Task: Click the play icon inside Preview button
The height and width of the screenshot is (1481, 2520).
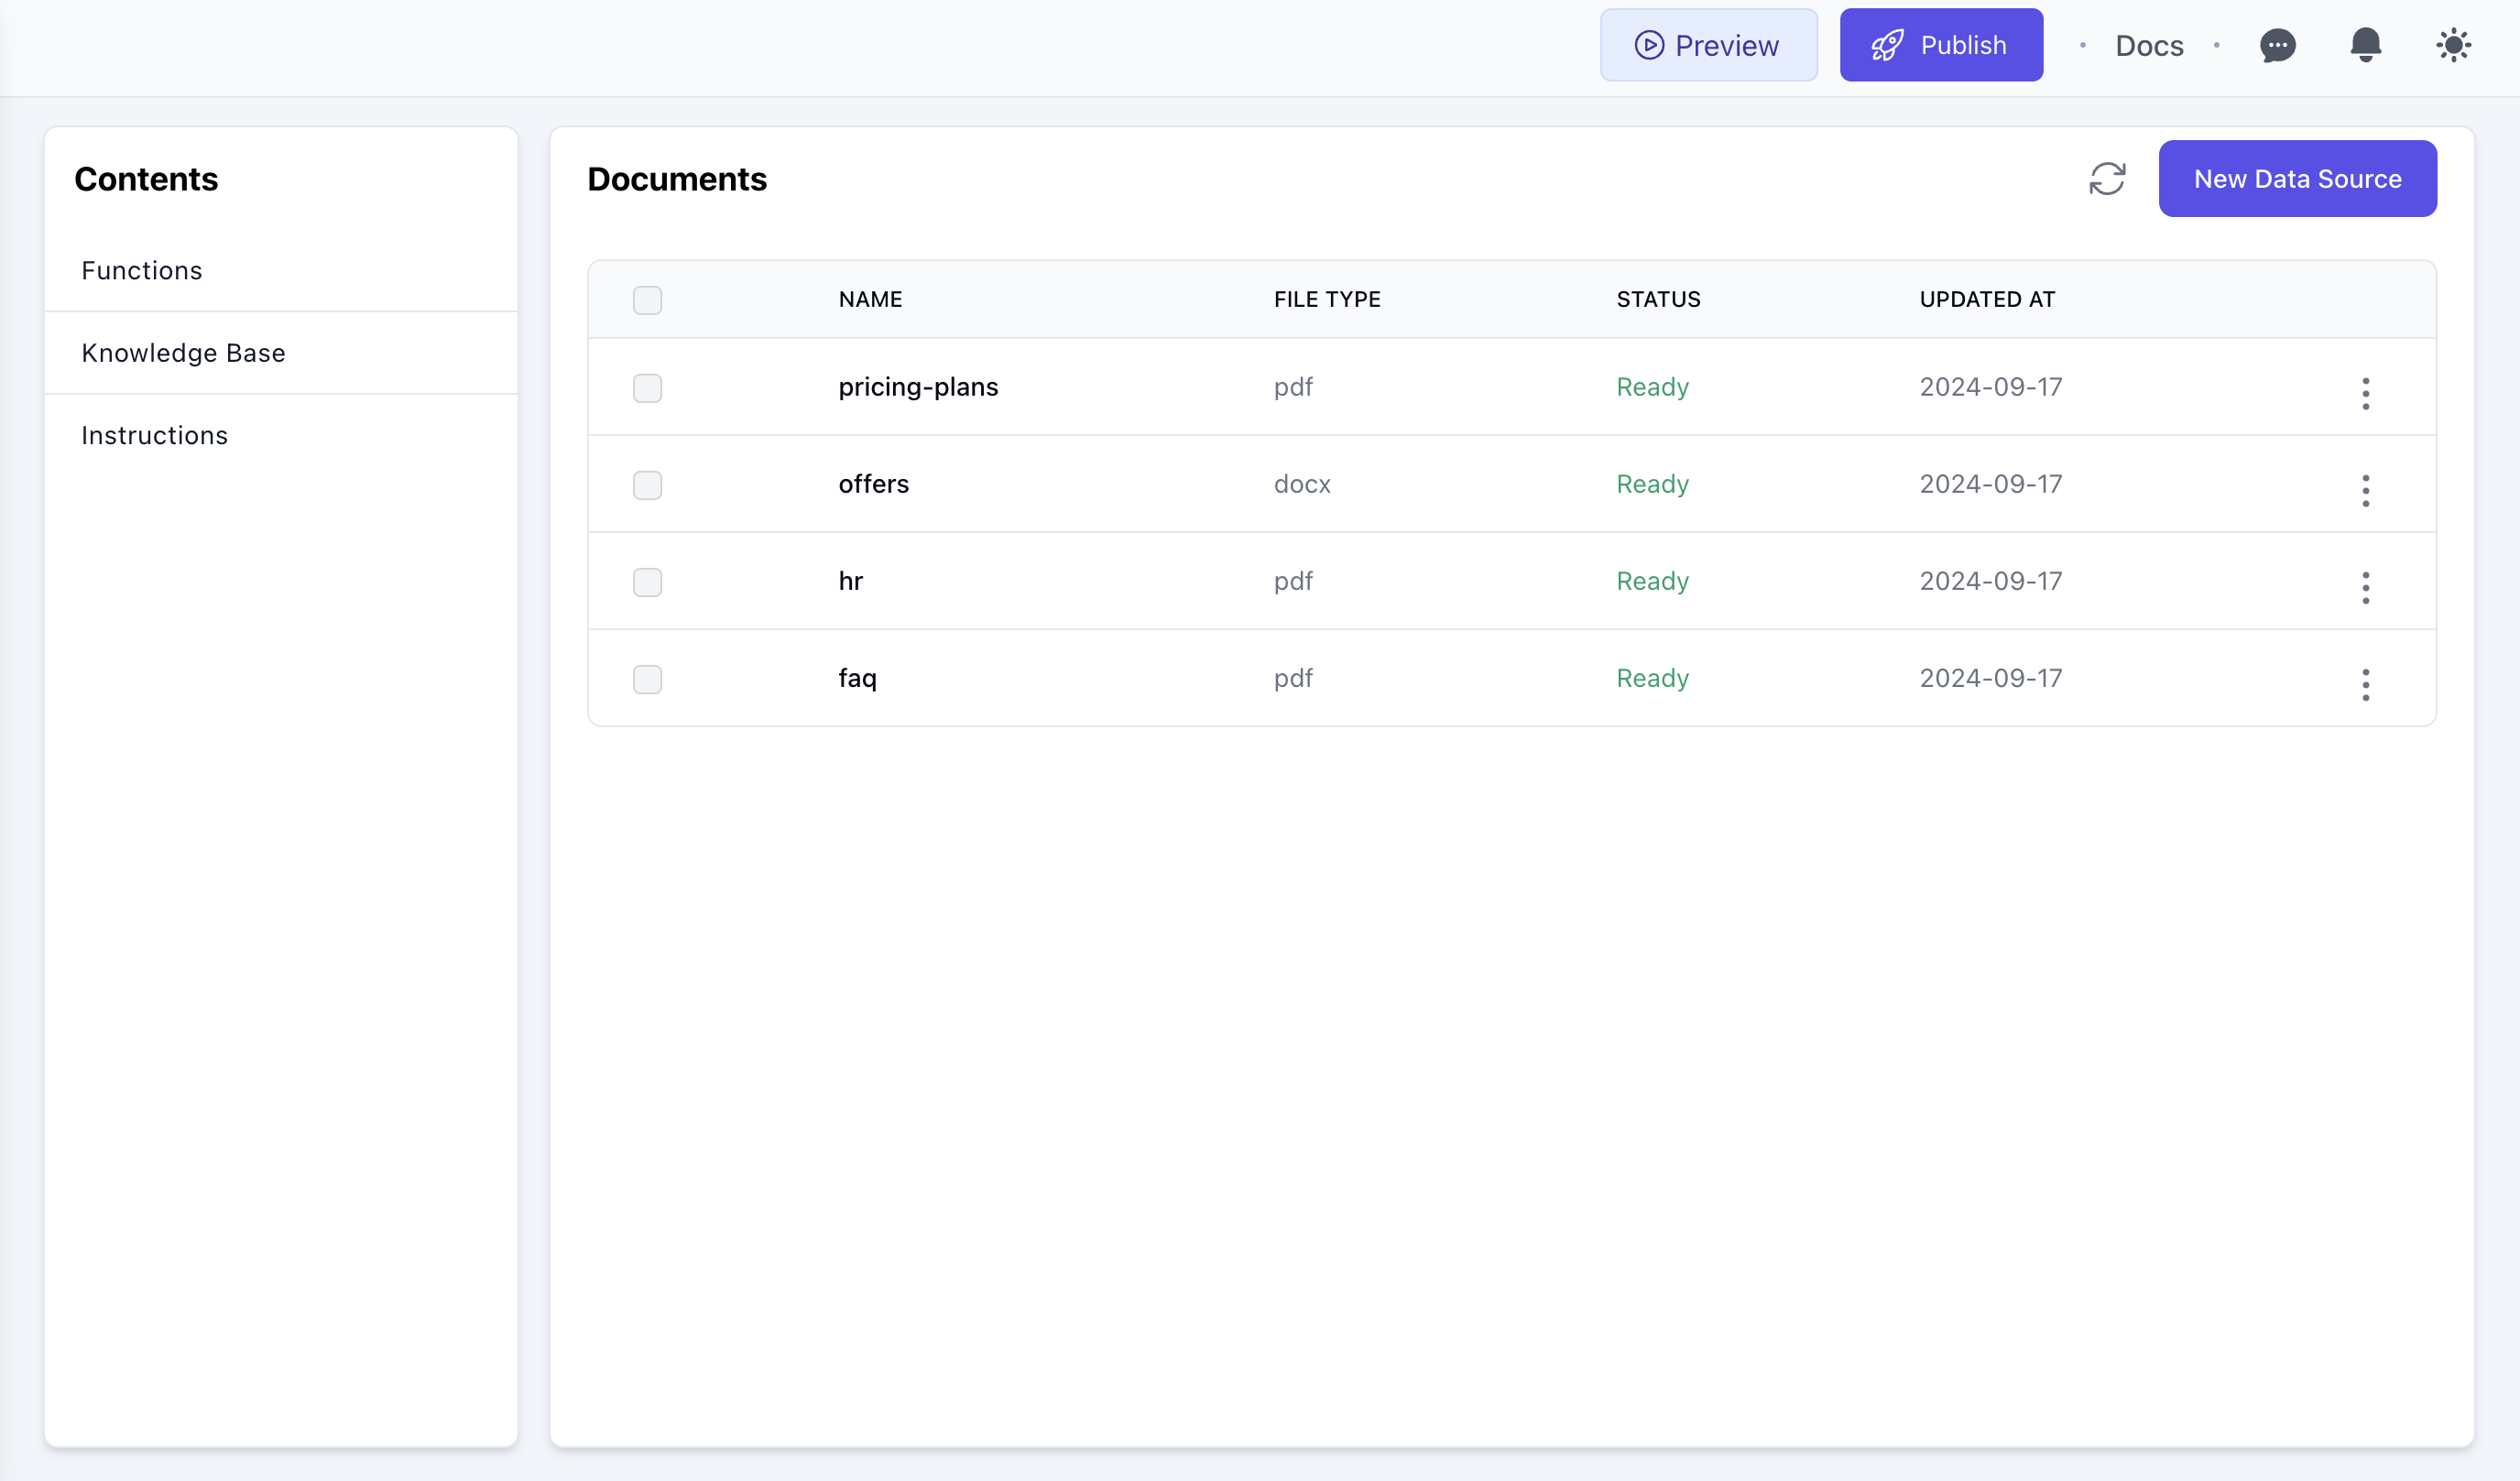Action: tap(1647, 45)
